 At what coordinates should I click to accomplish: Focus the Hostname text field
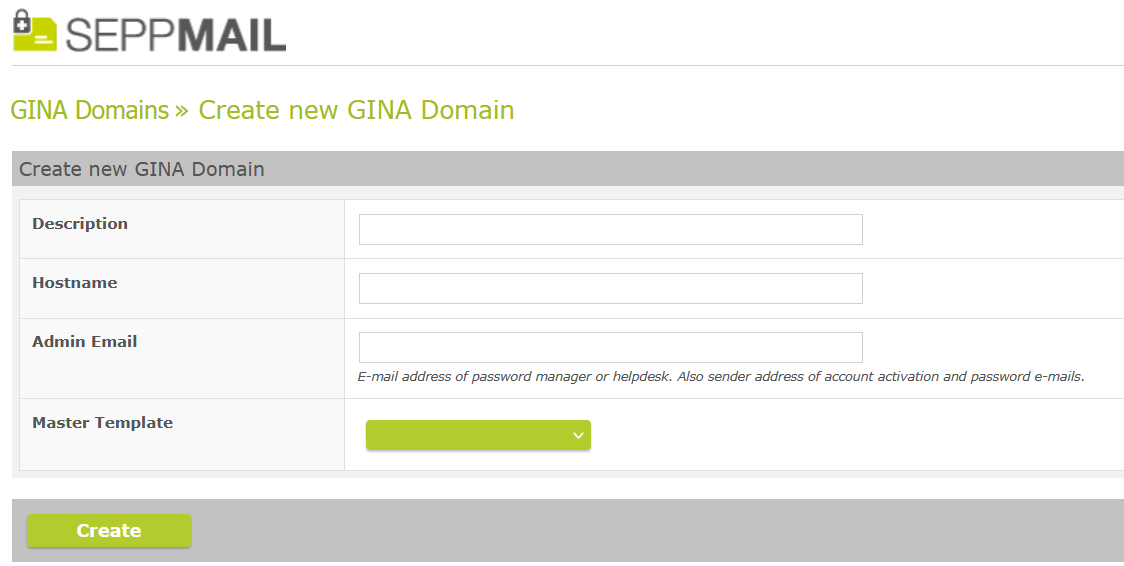610,288
